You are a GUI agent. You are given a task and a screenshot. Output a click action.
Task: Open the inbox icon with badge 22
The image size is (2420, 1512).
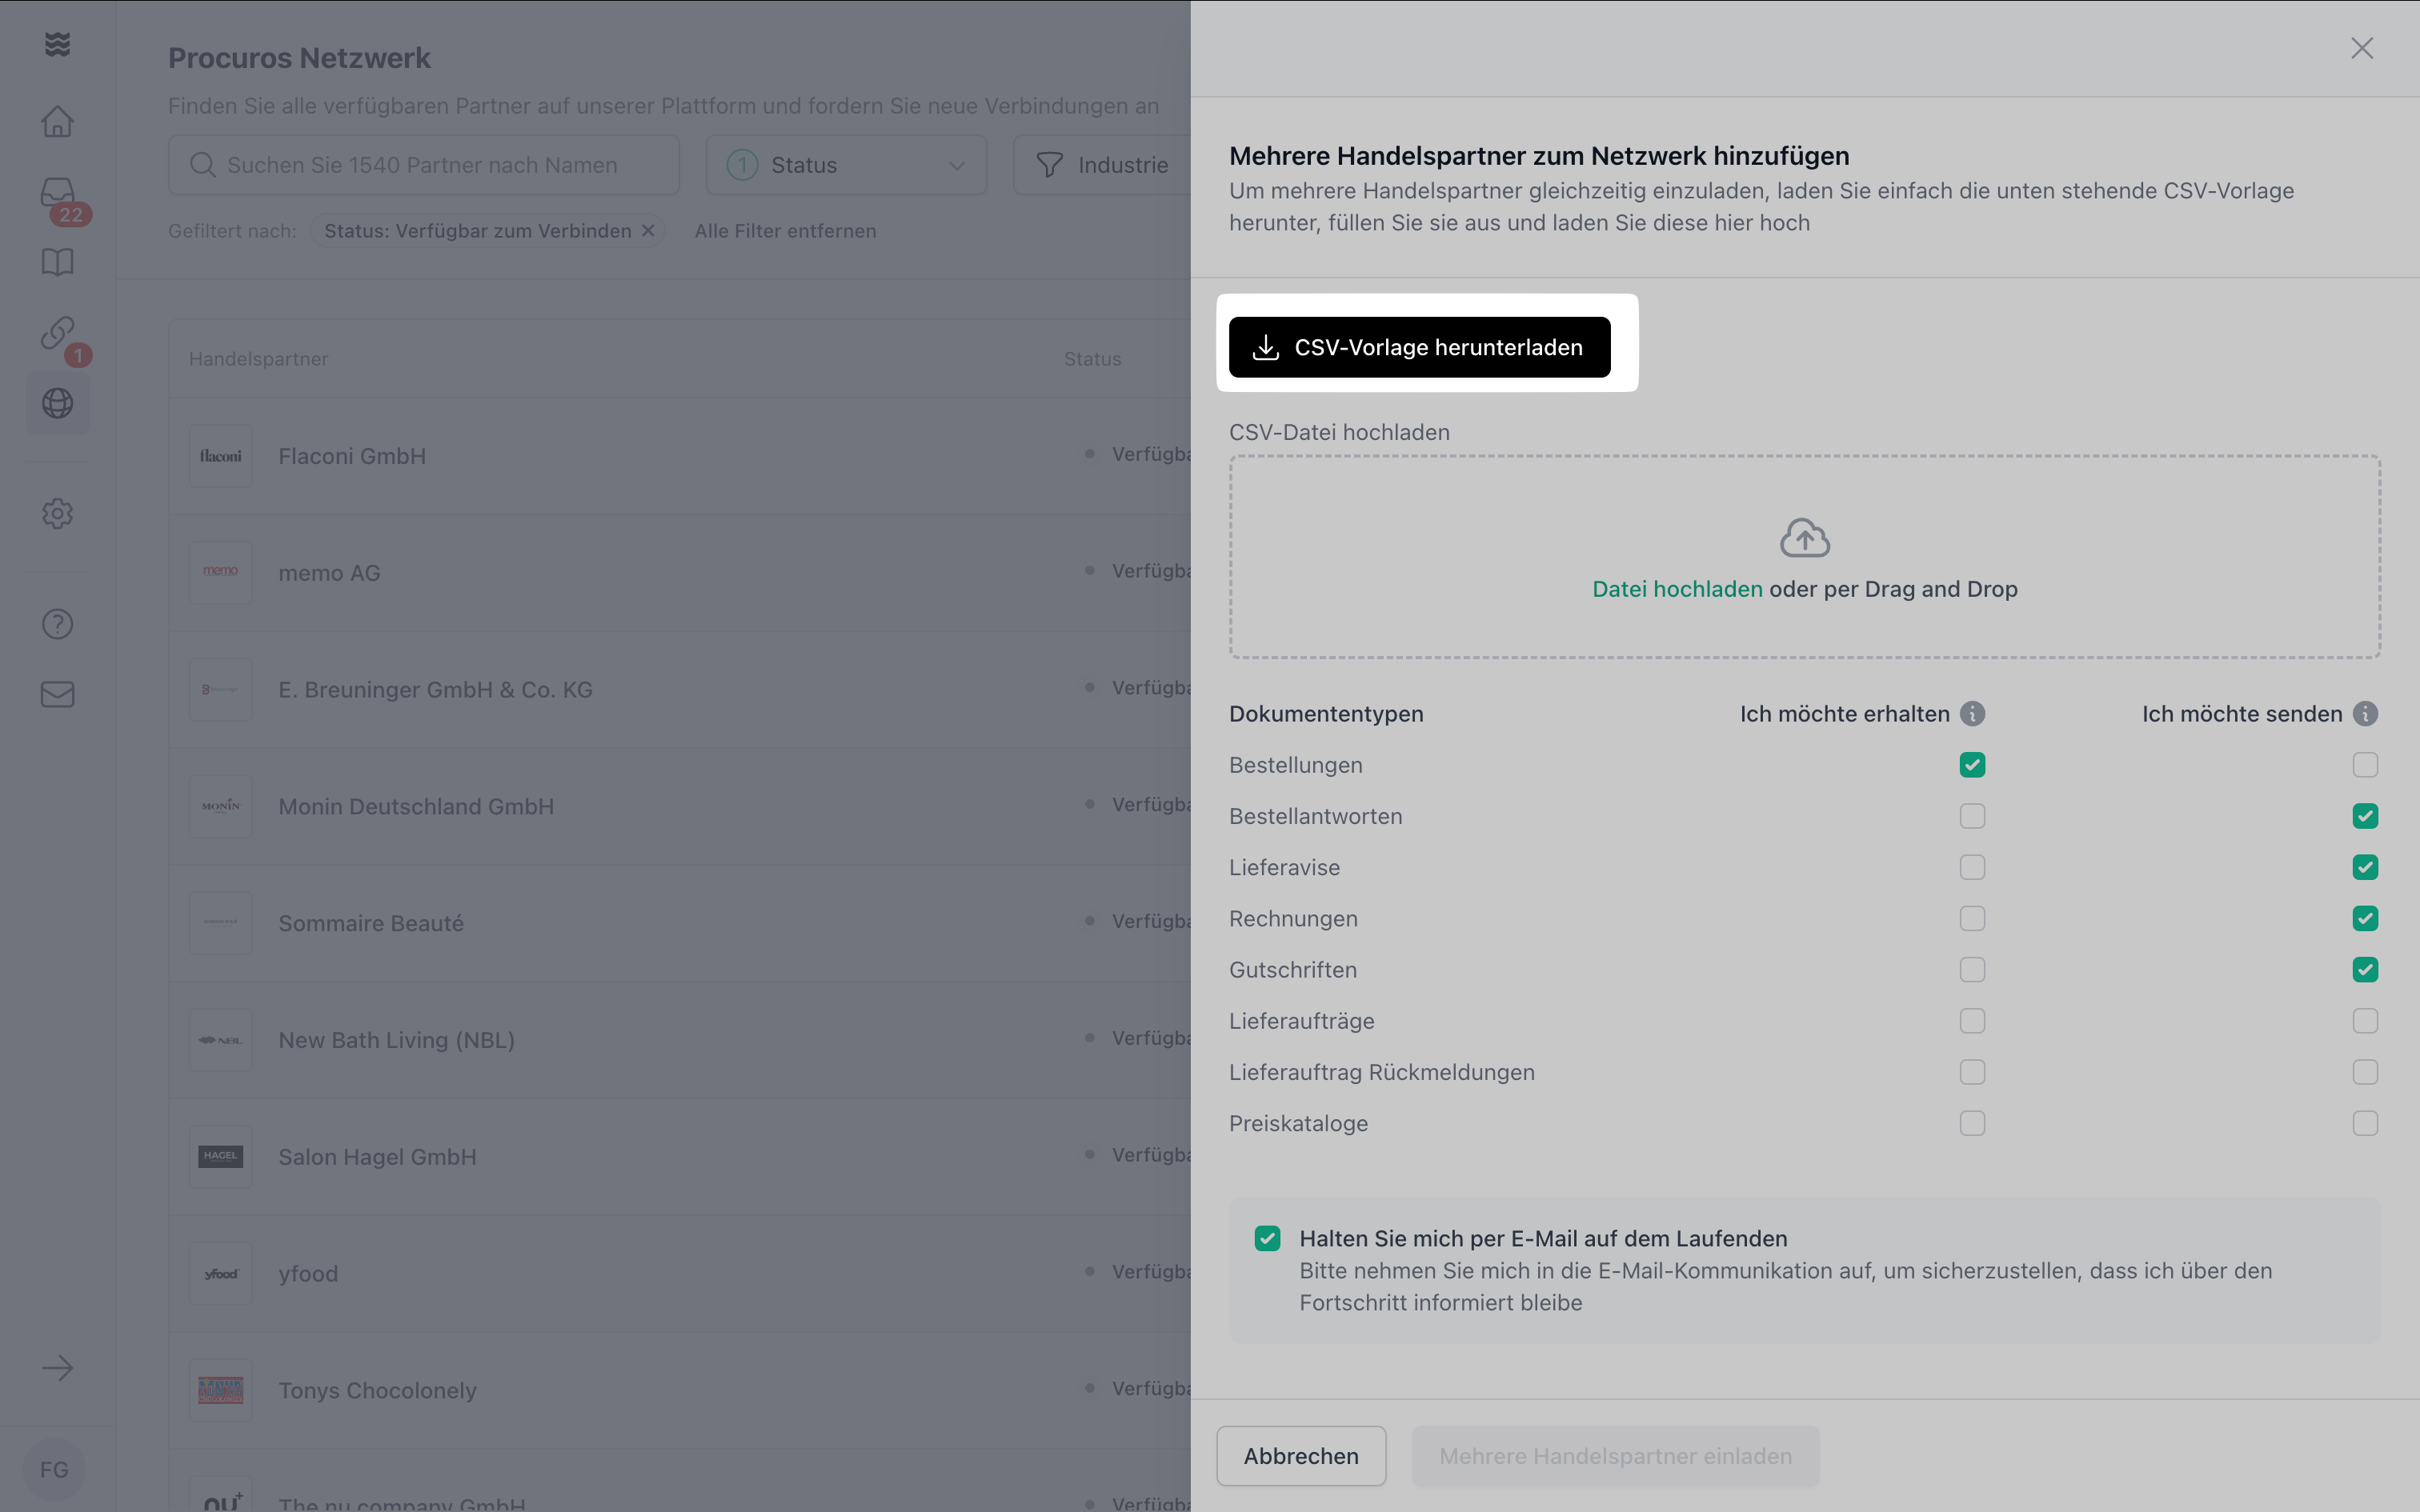[57, 192]
